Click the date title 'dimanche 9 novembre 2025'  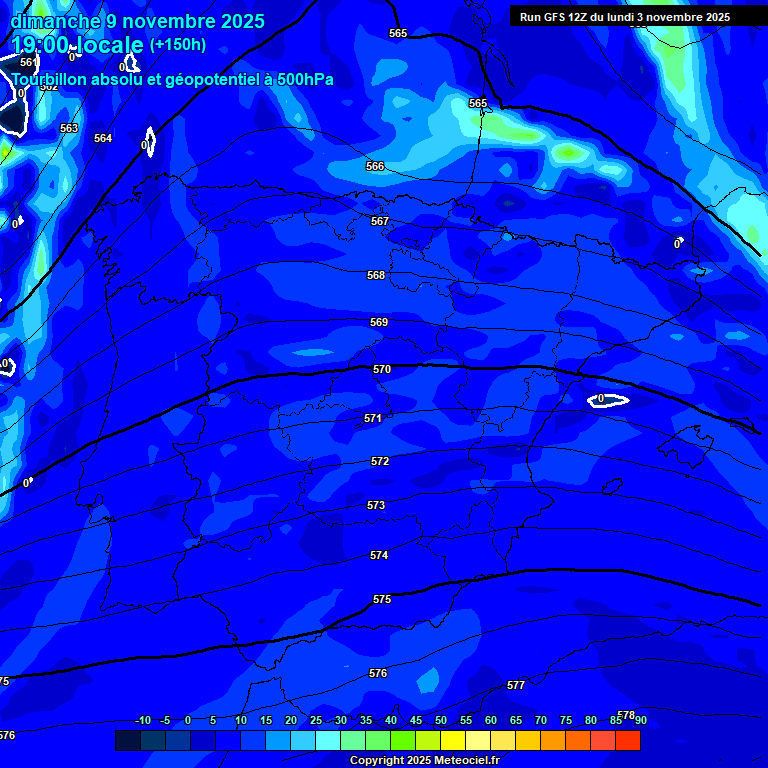(138, 21)
